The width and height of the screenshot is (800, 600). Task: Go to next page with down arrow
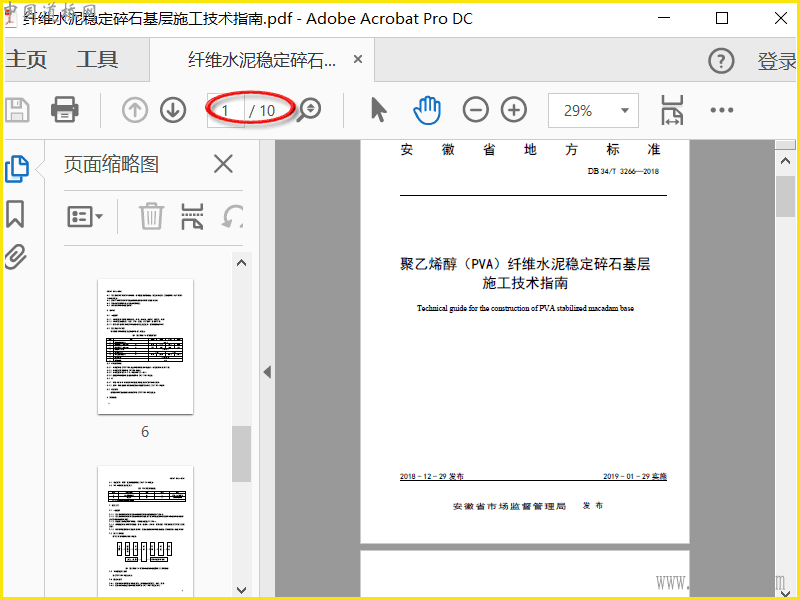coord(173,110)
